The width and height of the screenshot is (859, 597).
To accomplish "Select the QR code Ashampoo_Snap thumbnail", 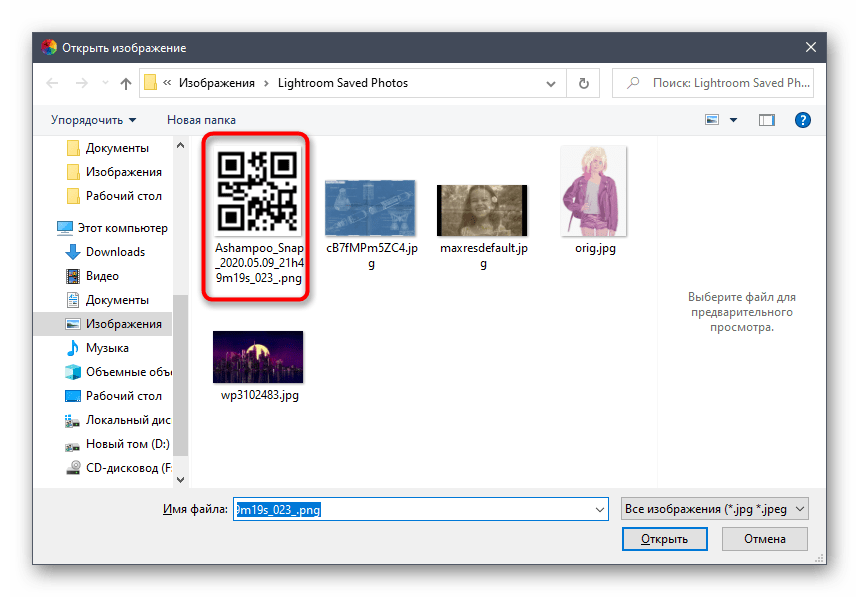I will (x=257, y=191).
